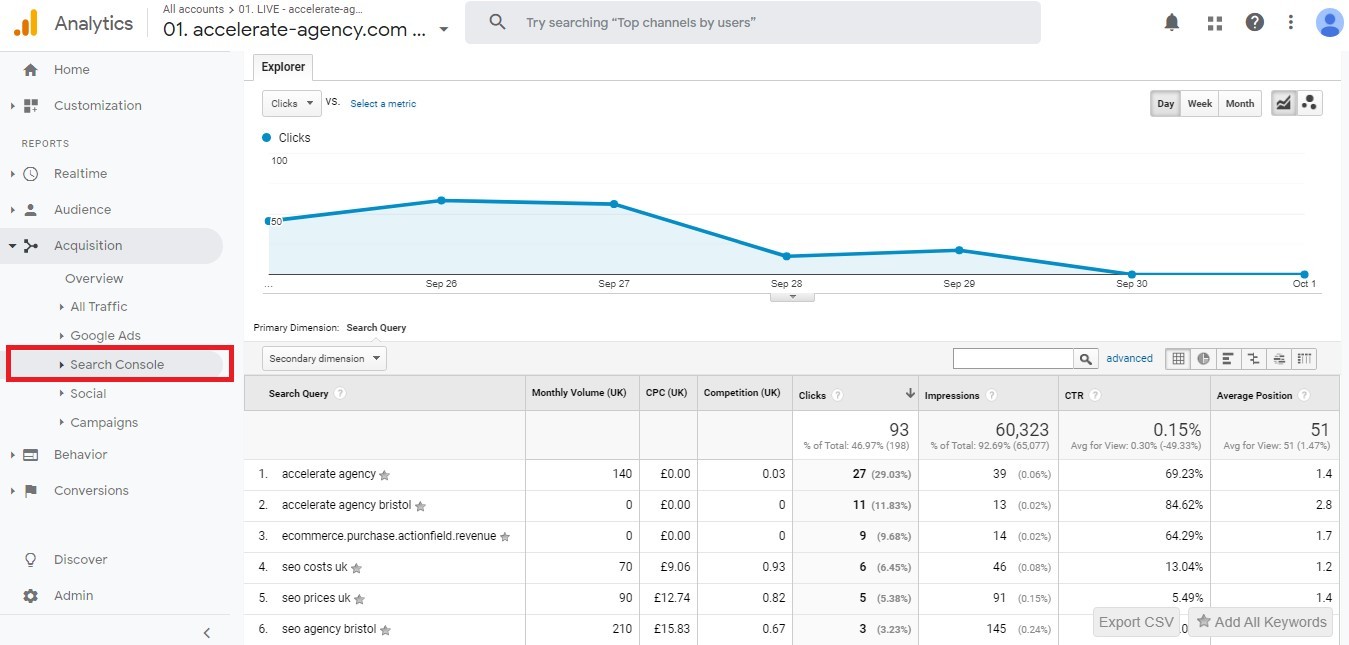Viewport: 1349px width, 645px height.
Task: Expand the Conversions reports section
Action: point(12,491)
